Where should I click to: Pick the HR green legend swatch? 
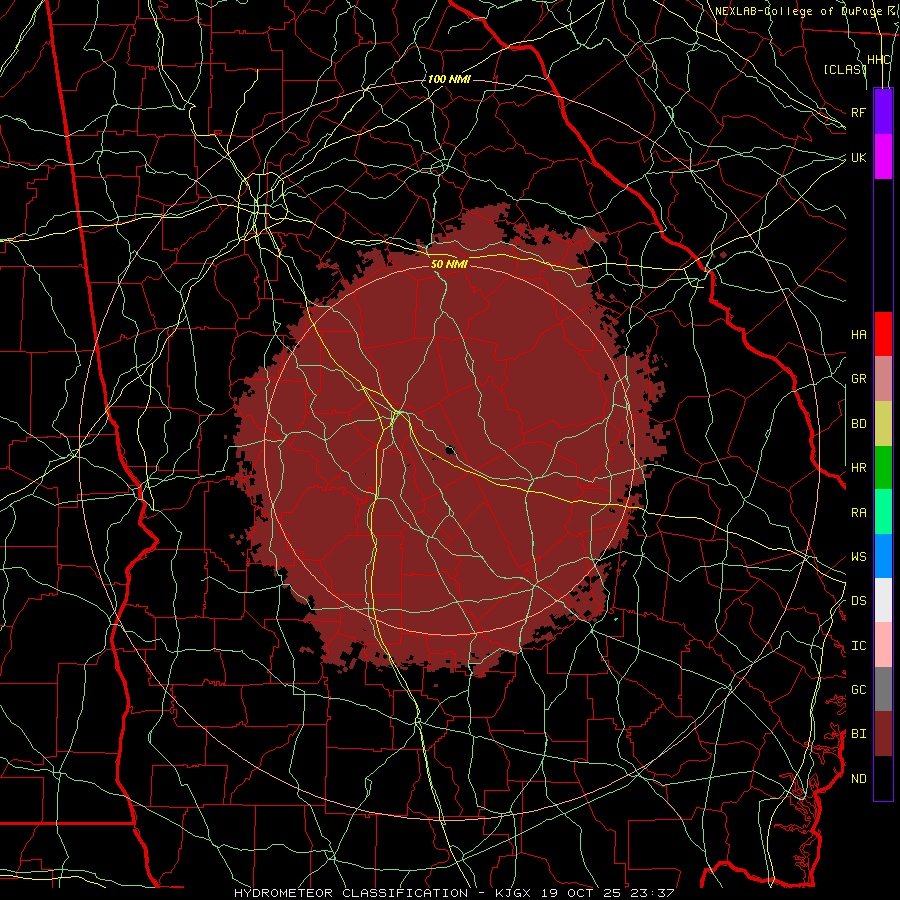click(883, 468)
